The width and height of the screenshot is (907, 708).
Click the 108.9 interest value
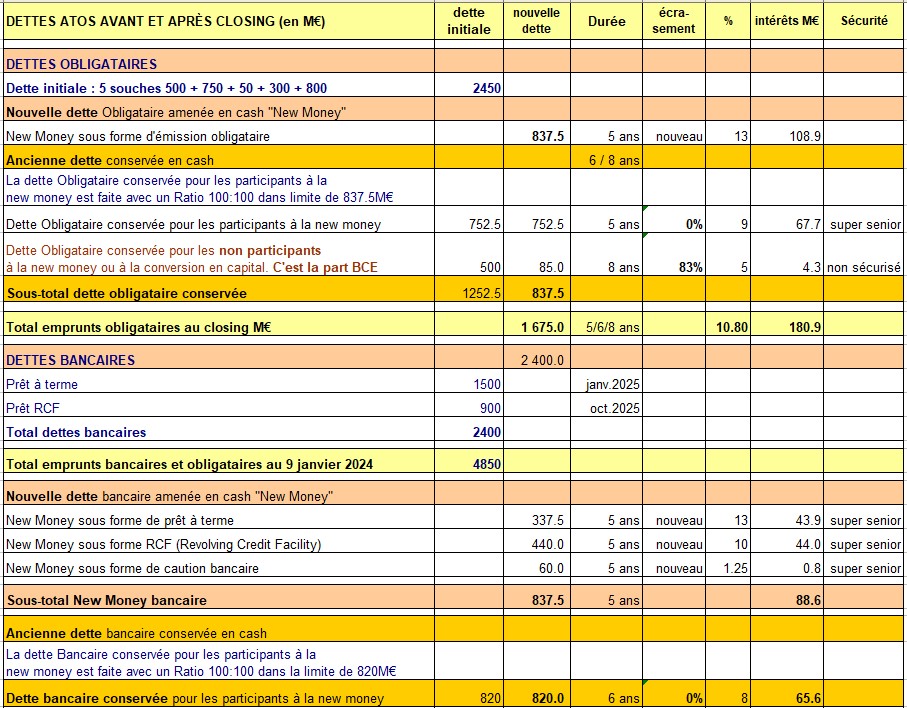click(x=805, y=137)
